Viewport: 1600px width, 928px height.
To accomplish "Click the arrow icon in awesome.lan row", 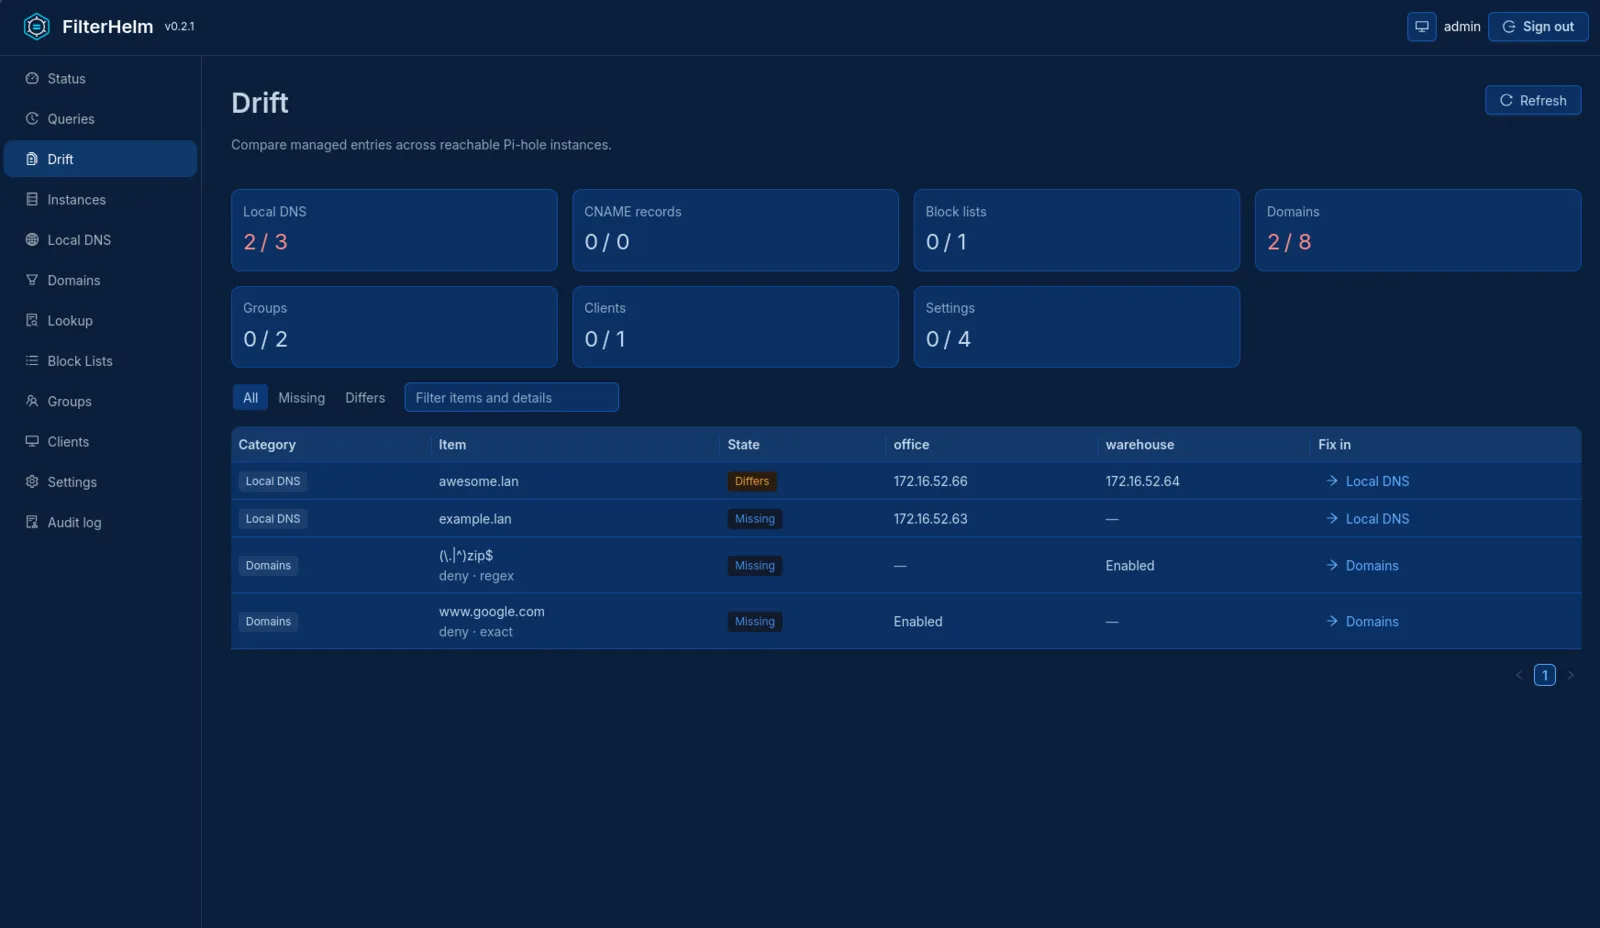I will [1332, 481].
